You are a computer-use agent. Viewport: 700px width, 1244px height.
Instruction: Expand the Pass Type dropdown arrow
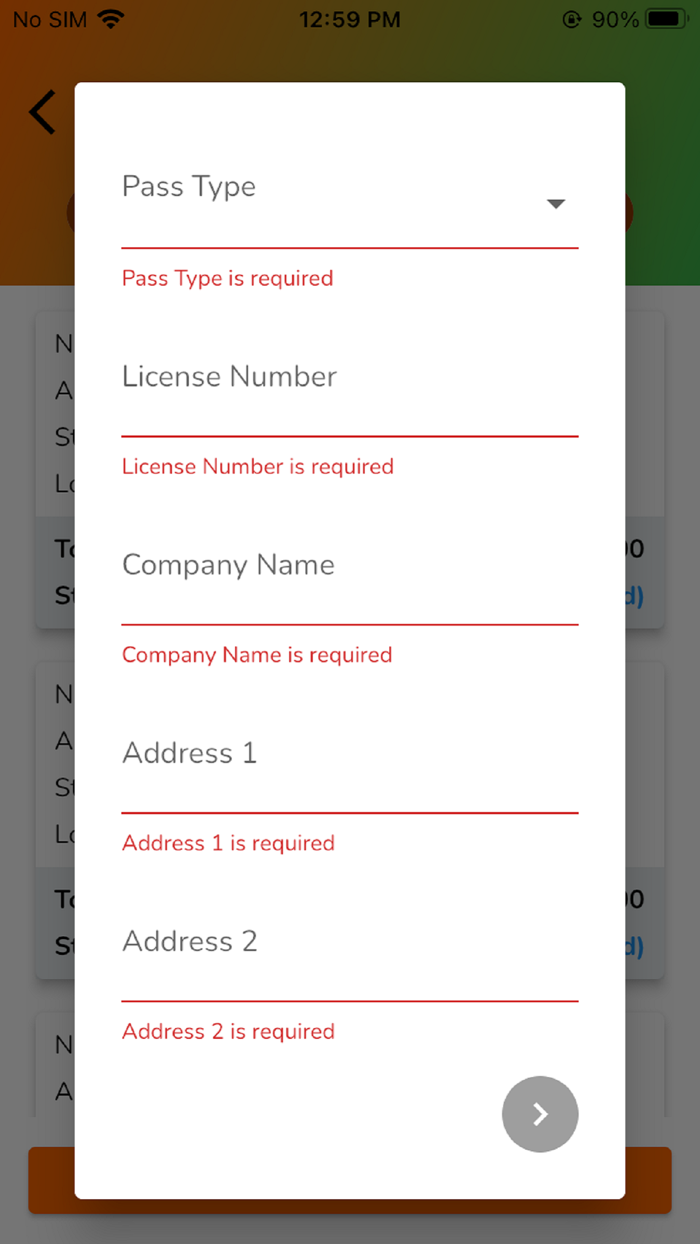tap(556, 204)
